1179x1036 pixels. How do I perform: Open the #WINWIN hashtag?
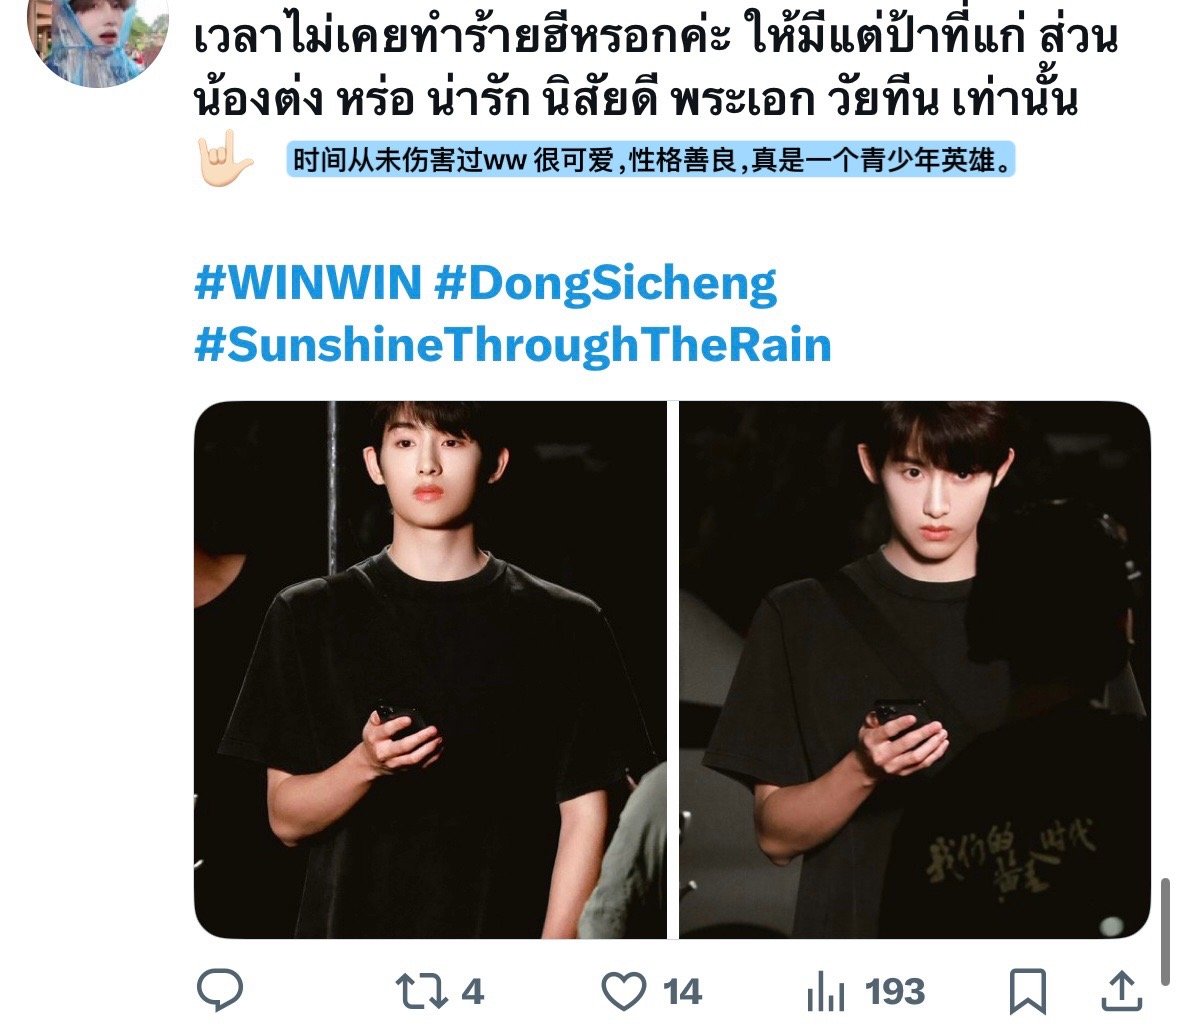pos(308,283)
